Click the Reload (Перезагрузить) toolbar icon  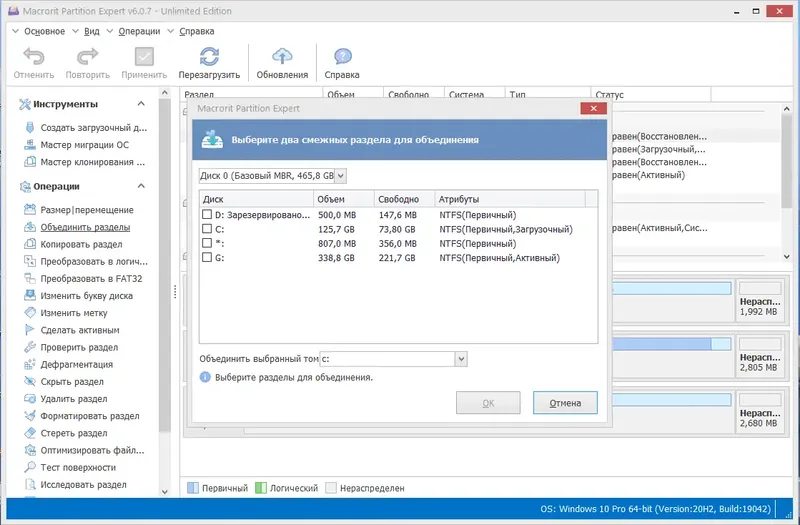pyautogui.click(x=209, y=57)
